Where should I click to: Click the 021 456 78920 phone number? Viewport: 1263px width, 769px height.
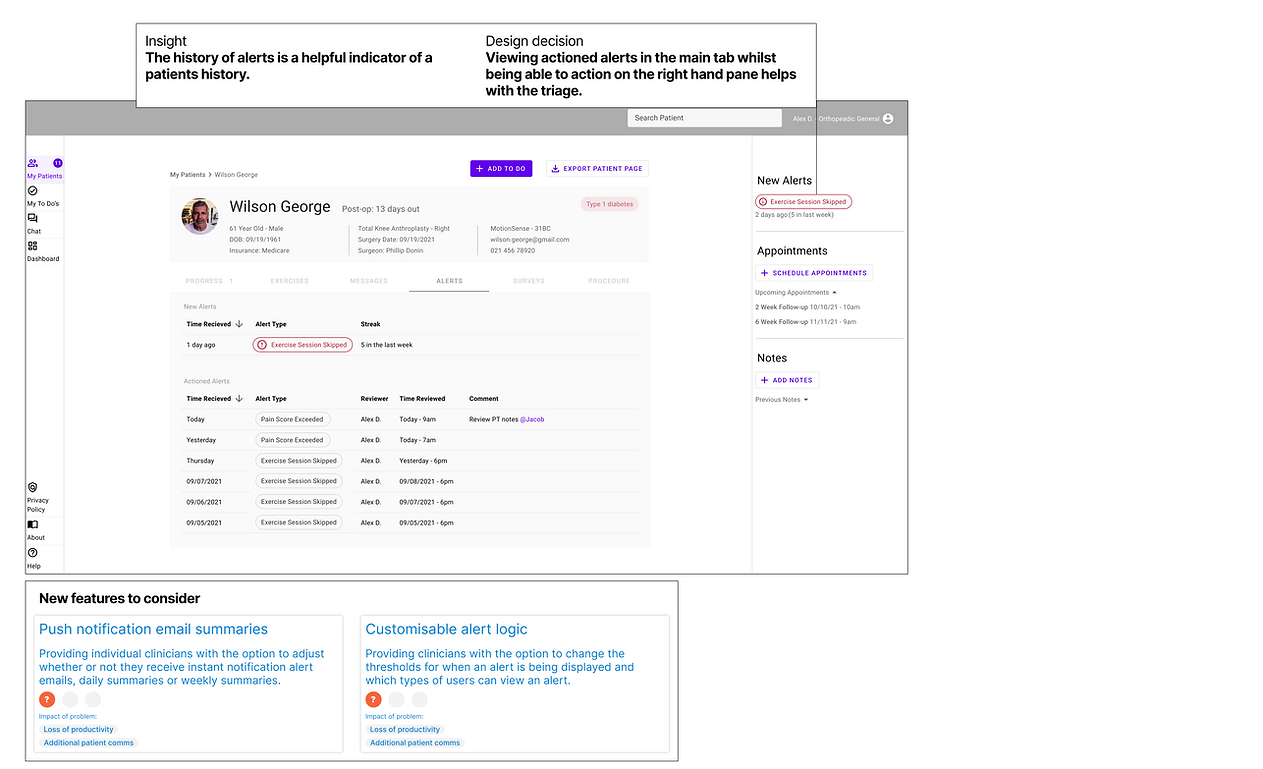(512, 251)
